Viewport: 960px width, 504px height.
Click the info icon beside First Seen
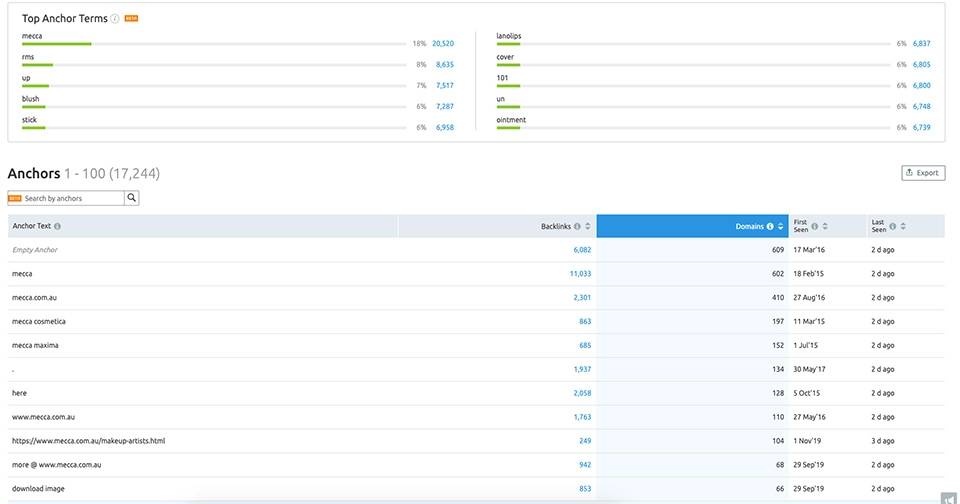tap(814, 227)
